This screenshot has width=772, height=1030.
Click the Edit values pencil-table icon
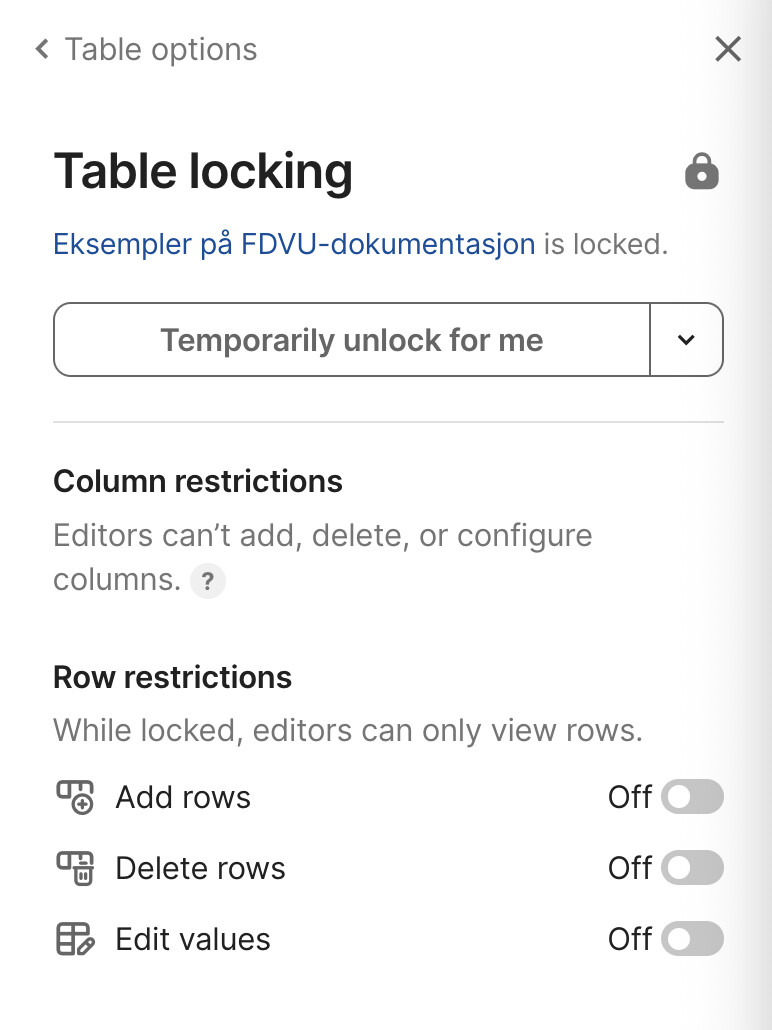pos(74,939)
